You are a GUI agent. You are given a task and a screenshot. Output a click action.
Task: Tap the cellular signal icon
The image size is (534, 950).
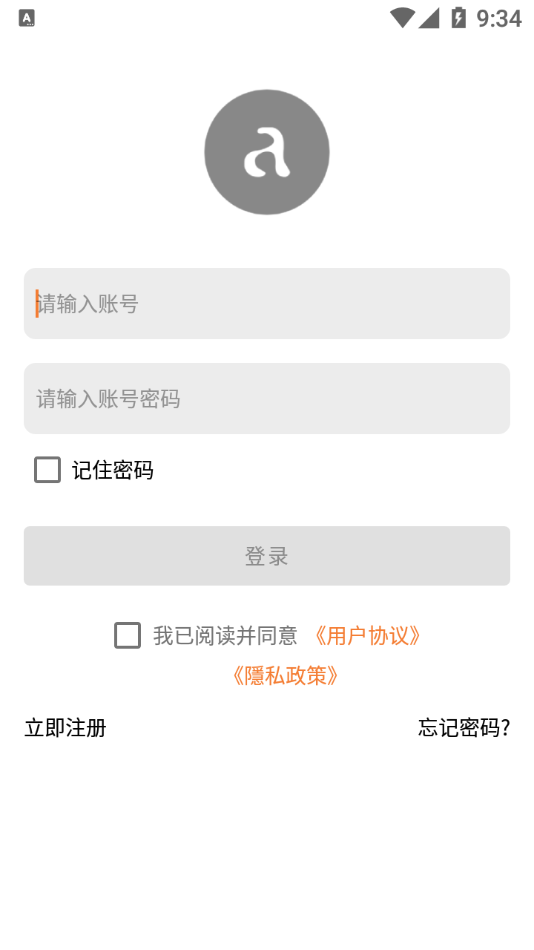click(x=429, y=18)
